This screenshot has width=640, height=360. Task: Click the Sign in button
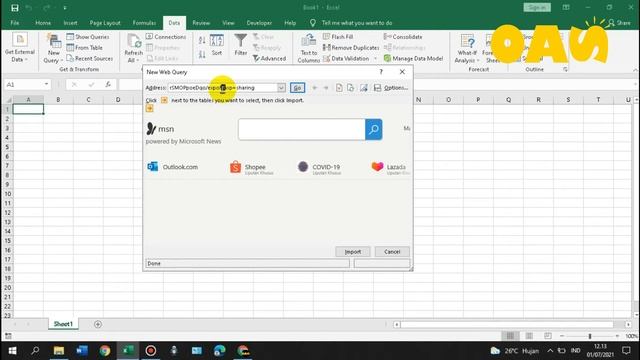click(537, 7)
